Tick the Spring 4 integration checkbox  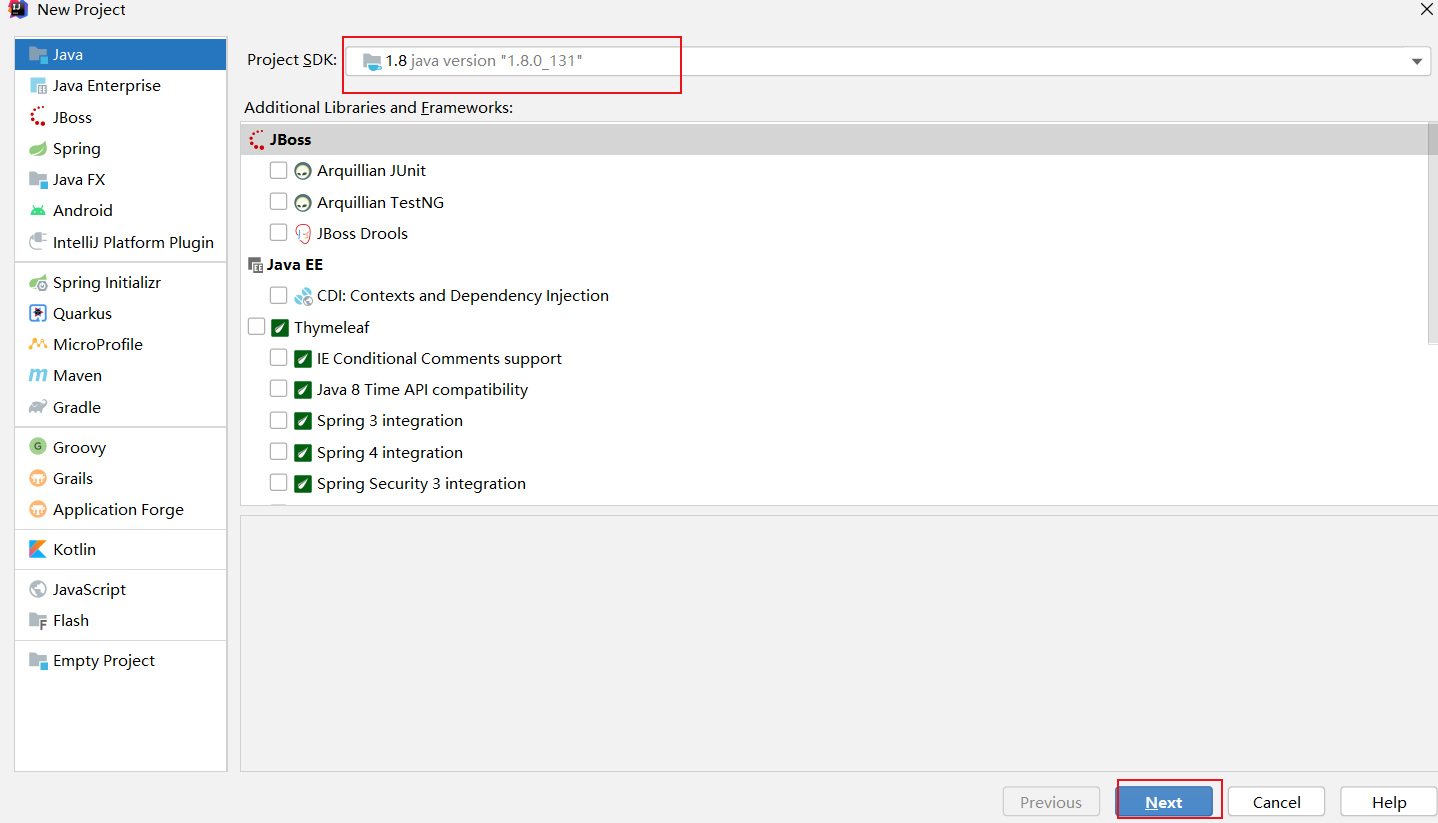click(278, 452)
